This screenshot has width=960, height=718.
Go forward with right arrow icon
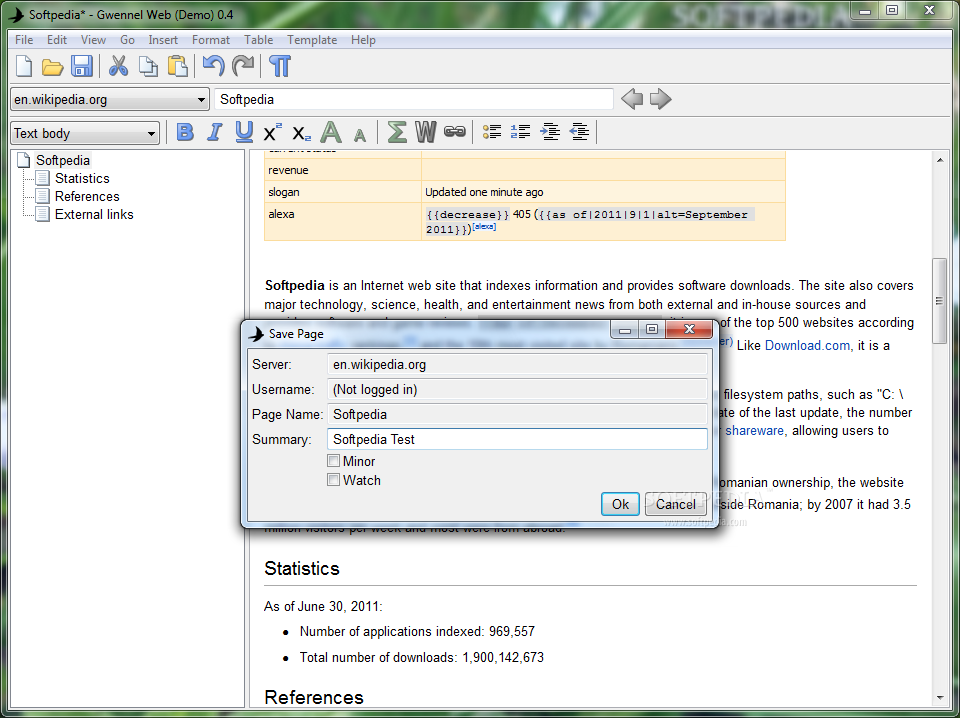661,99
